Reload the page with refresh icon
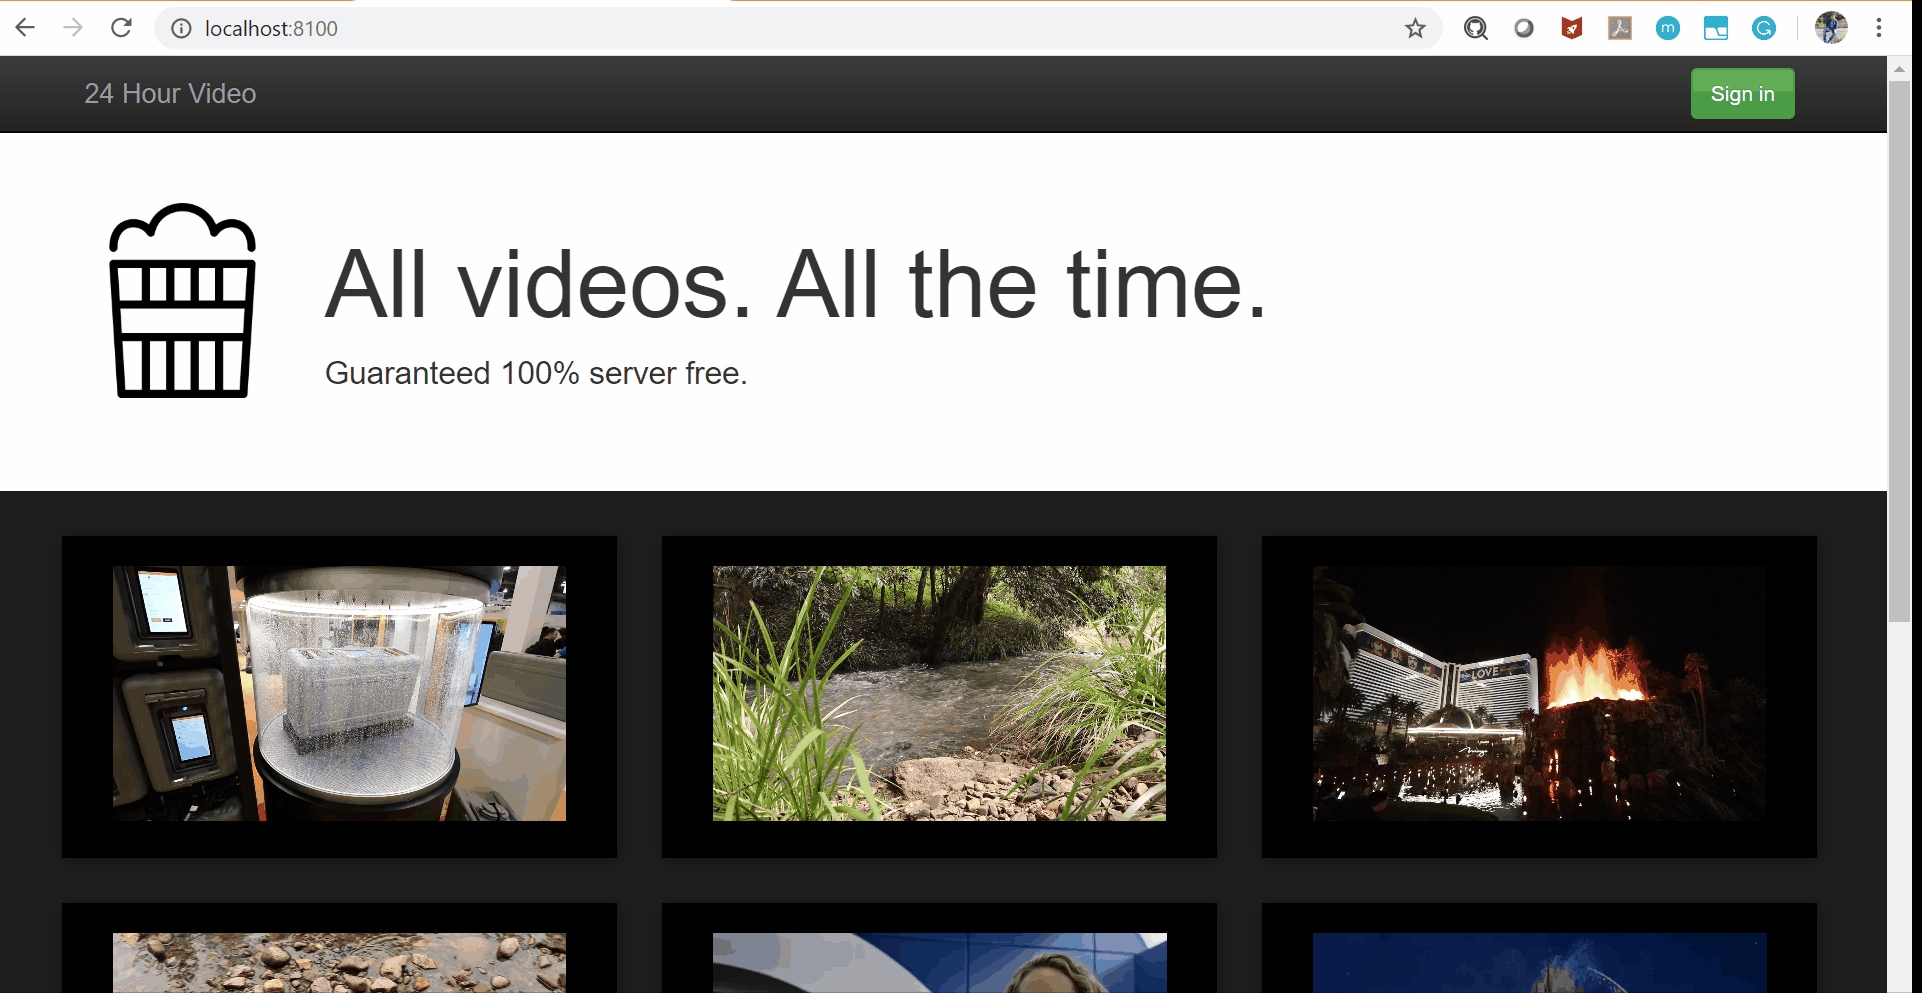The height and width of the screenshot is (993, 1922). (x=121, y=28)
